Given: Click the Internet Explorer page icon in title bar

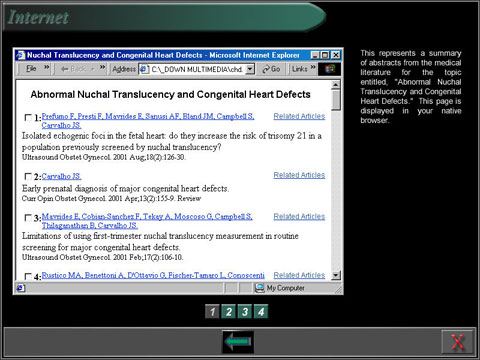Looking at the screenshot, I should click(x=21, y=55).
